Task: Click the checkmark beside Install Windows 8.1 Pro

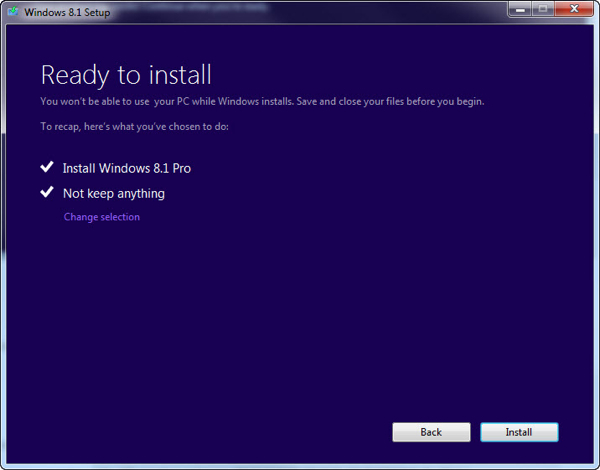Action: [x=47, y=167]
